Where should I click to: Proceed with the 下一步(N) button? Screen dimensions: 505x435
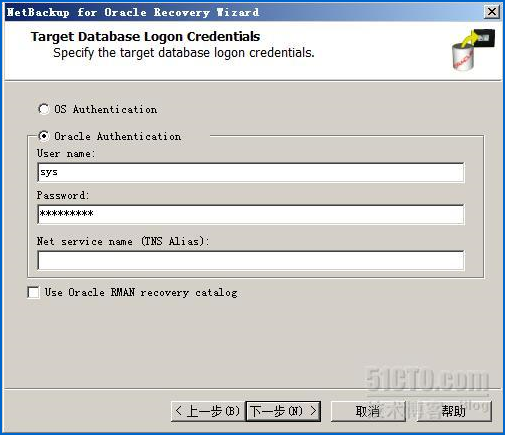tap(283, 411)
